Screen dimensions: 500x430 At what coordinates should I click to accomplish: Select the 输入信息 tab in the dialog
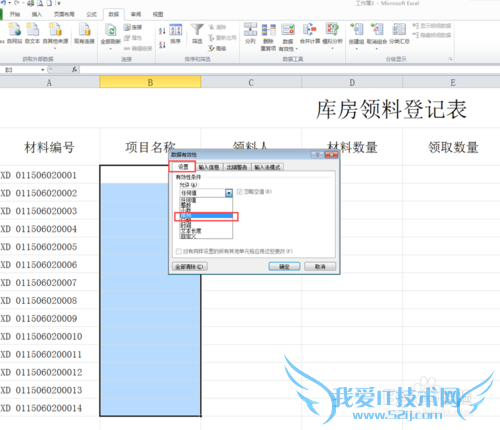(x=209, y=167)
